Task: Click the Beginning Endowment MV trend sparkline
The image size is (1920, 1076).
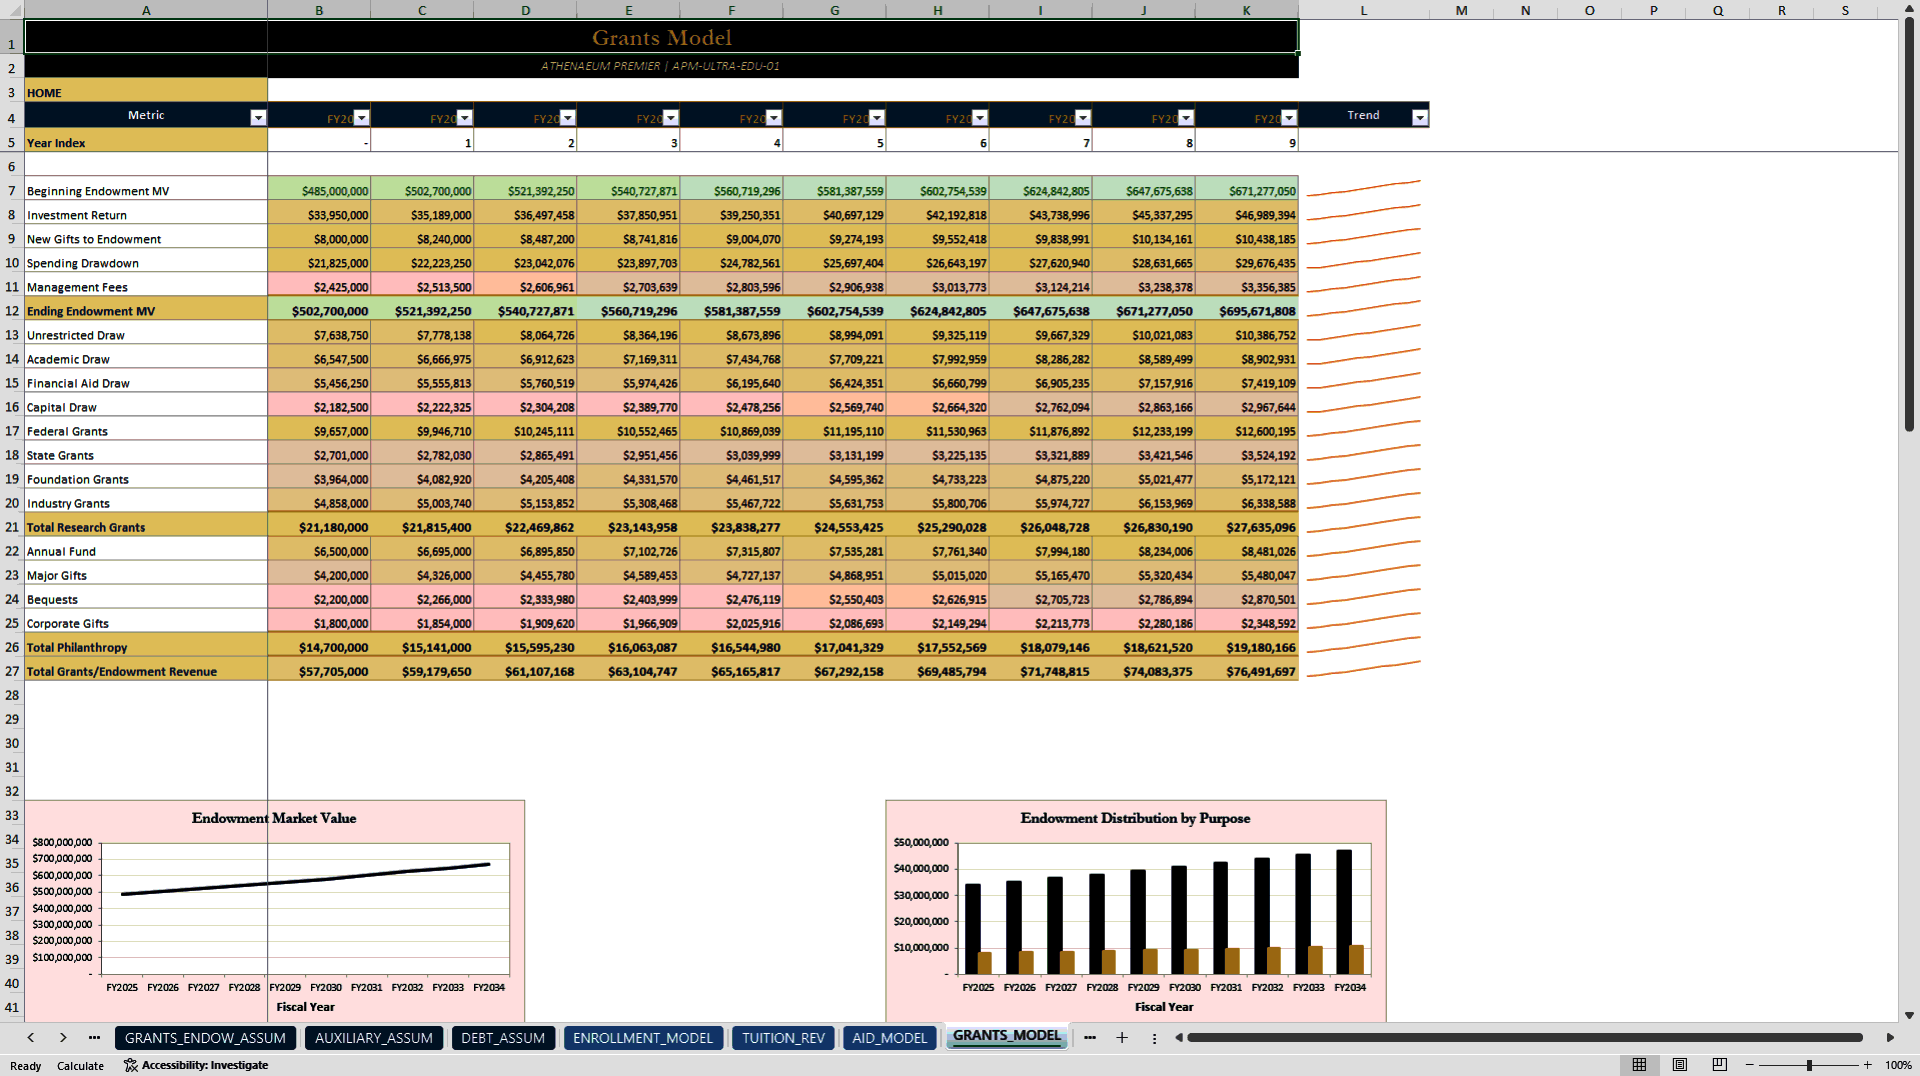Action: (1364, 189)
